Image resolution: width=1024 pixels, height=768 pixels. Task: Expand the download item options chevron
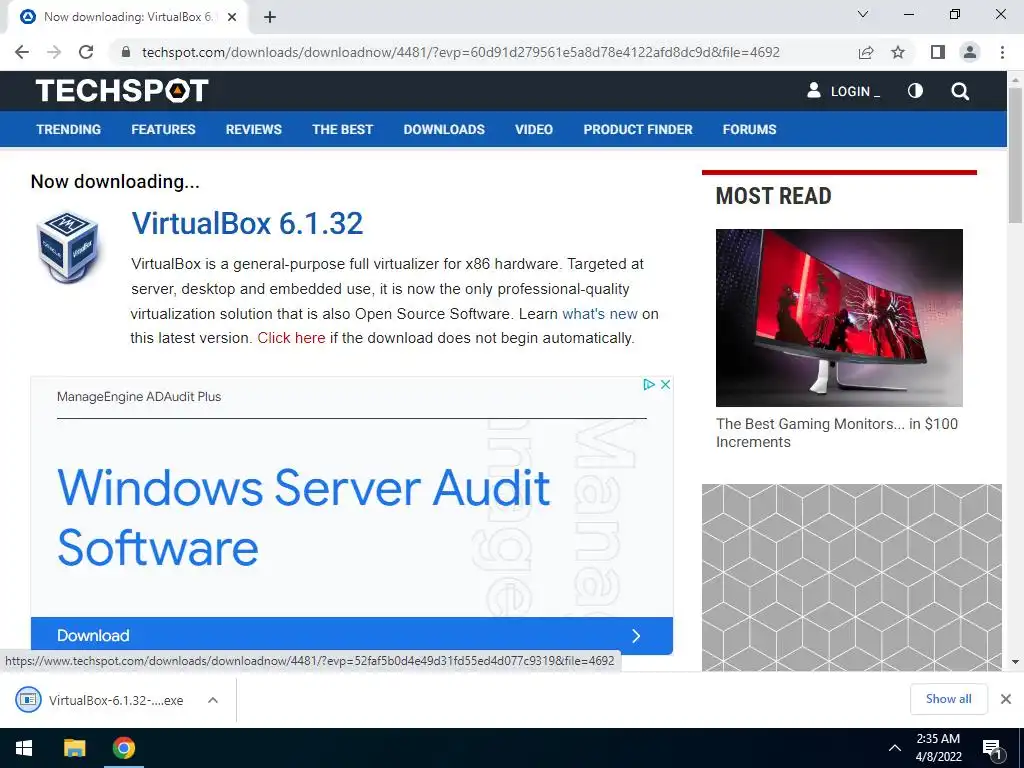click(x=213, y=700)
